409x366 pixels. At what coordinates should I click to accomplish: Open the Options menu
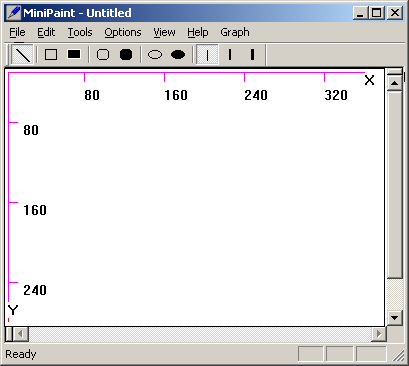point(123,32)
